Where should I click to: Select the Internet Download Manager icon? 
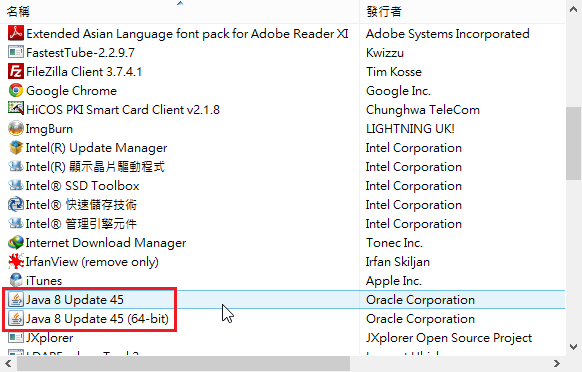click(x=16, y=242)
